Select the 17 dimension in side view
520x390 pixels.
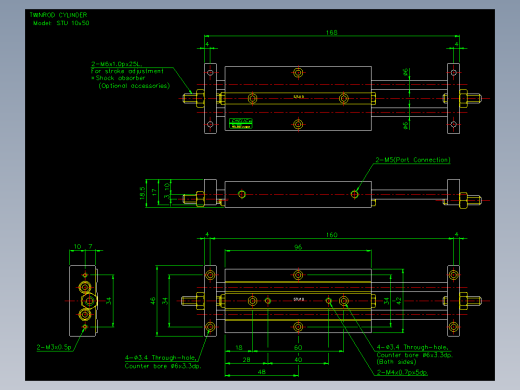(154, 192)
